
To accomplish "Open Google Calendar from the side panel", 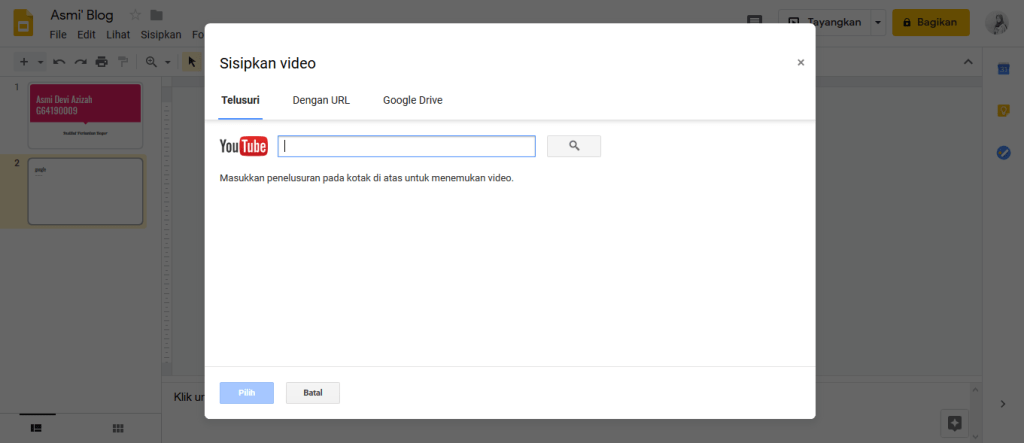I will [x=1003, y=68].
